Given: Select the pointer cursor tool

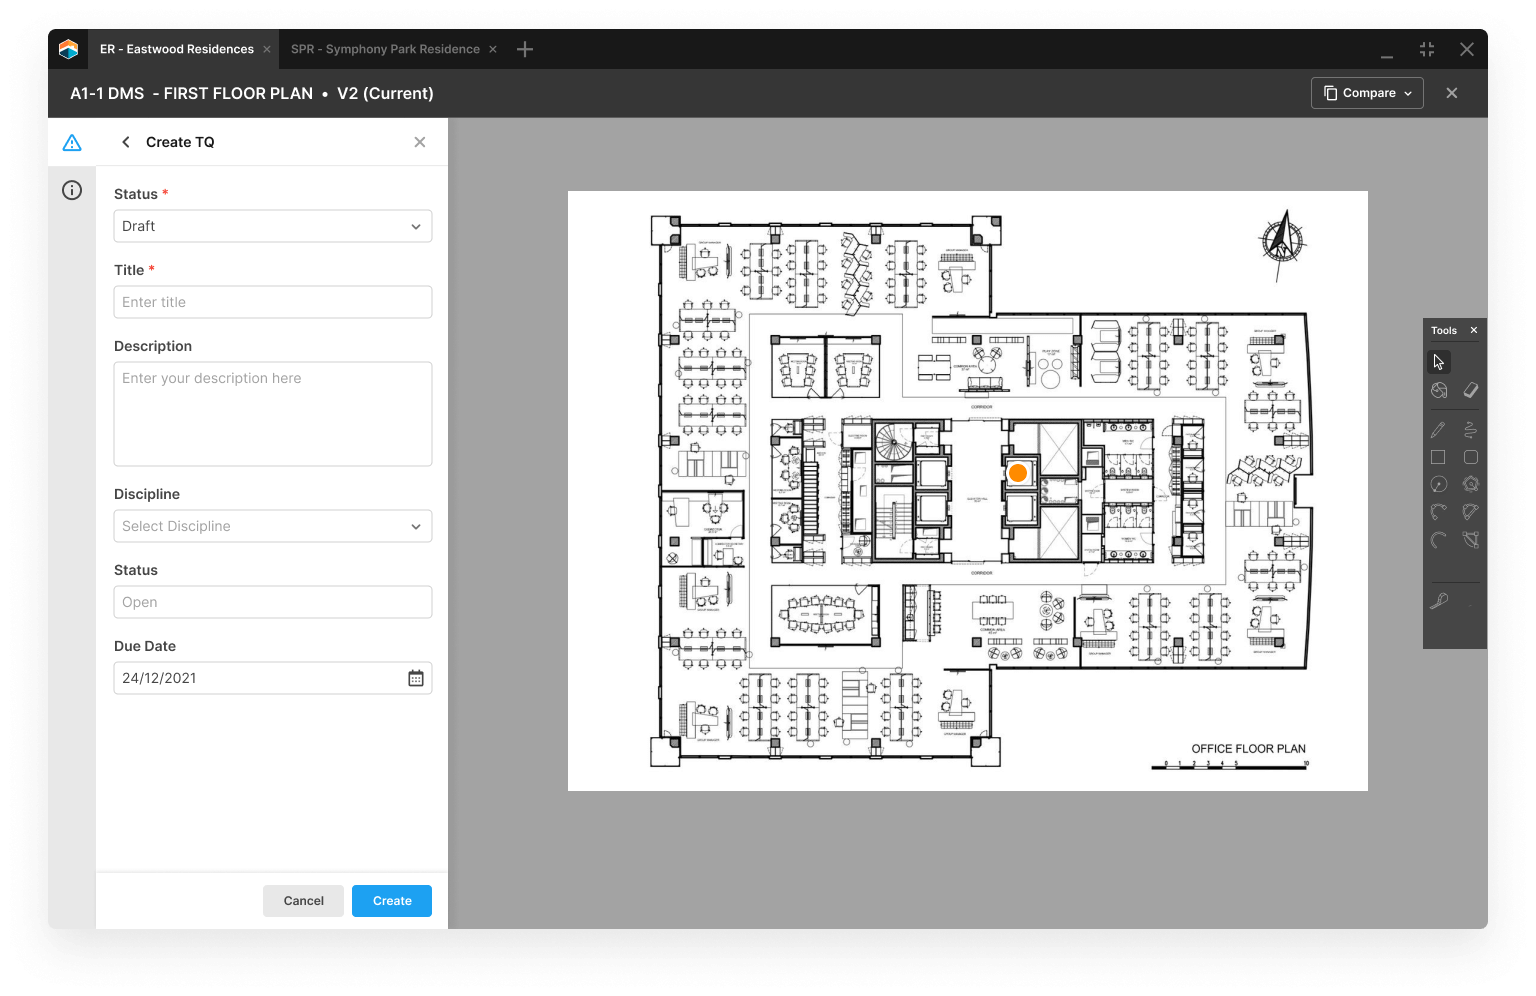Looking at the screenshot, I should click(1438, 362).
